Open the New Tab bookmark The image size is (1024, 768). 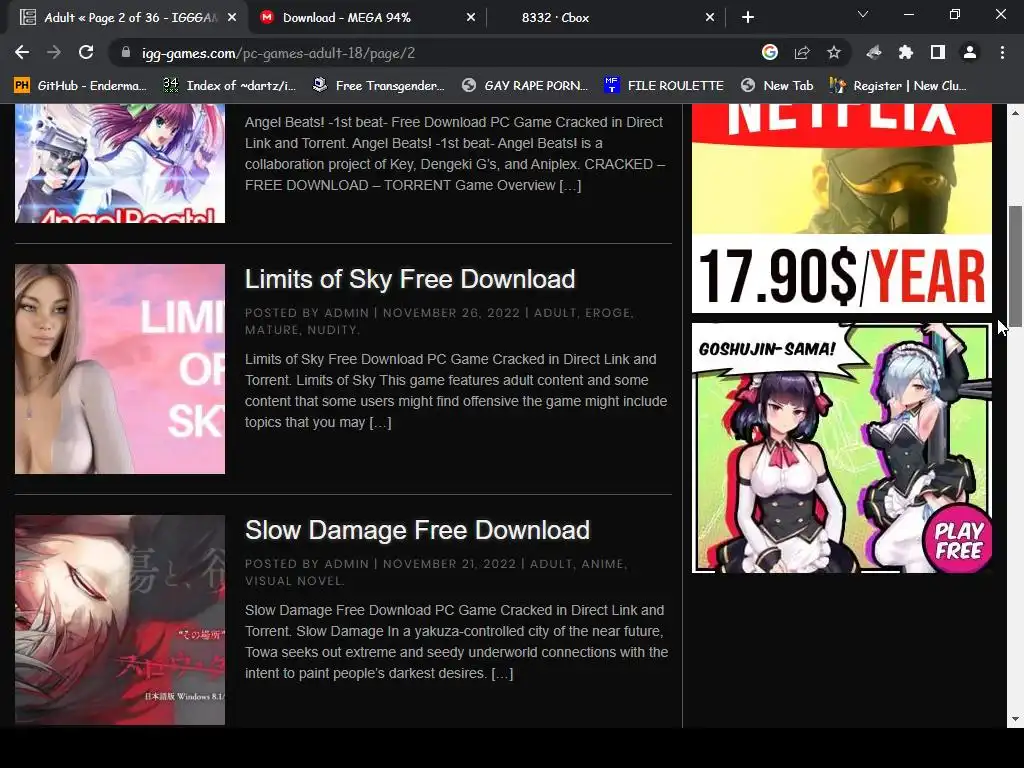(777, 86)
